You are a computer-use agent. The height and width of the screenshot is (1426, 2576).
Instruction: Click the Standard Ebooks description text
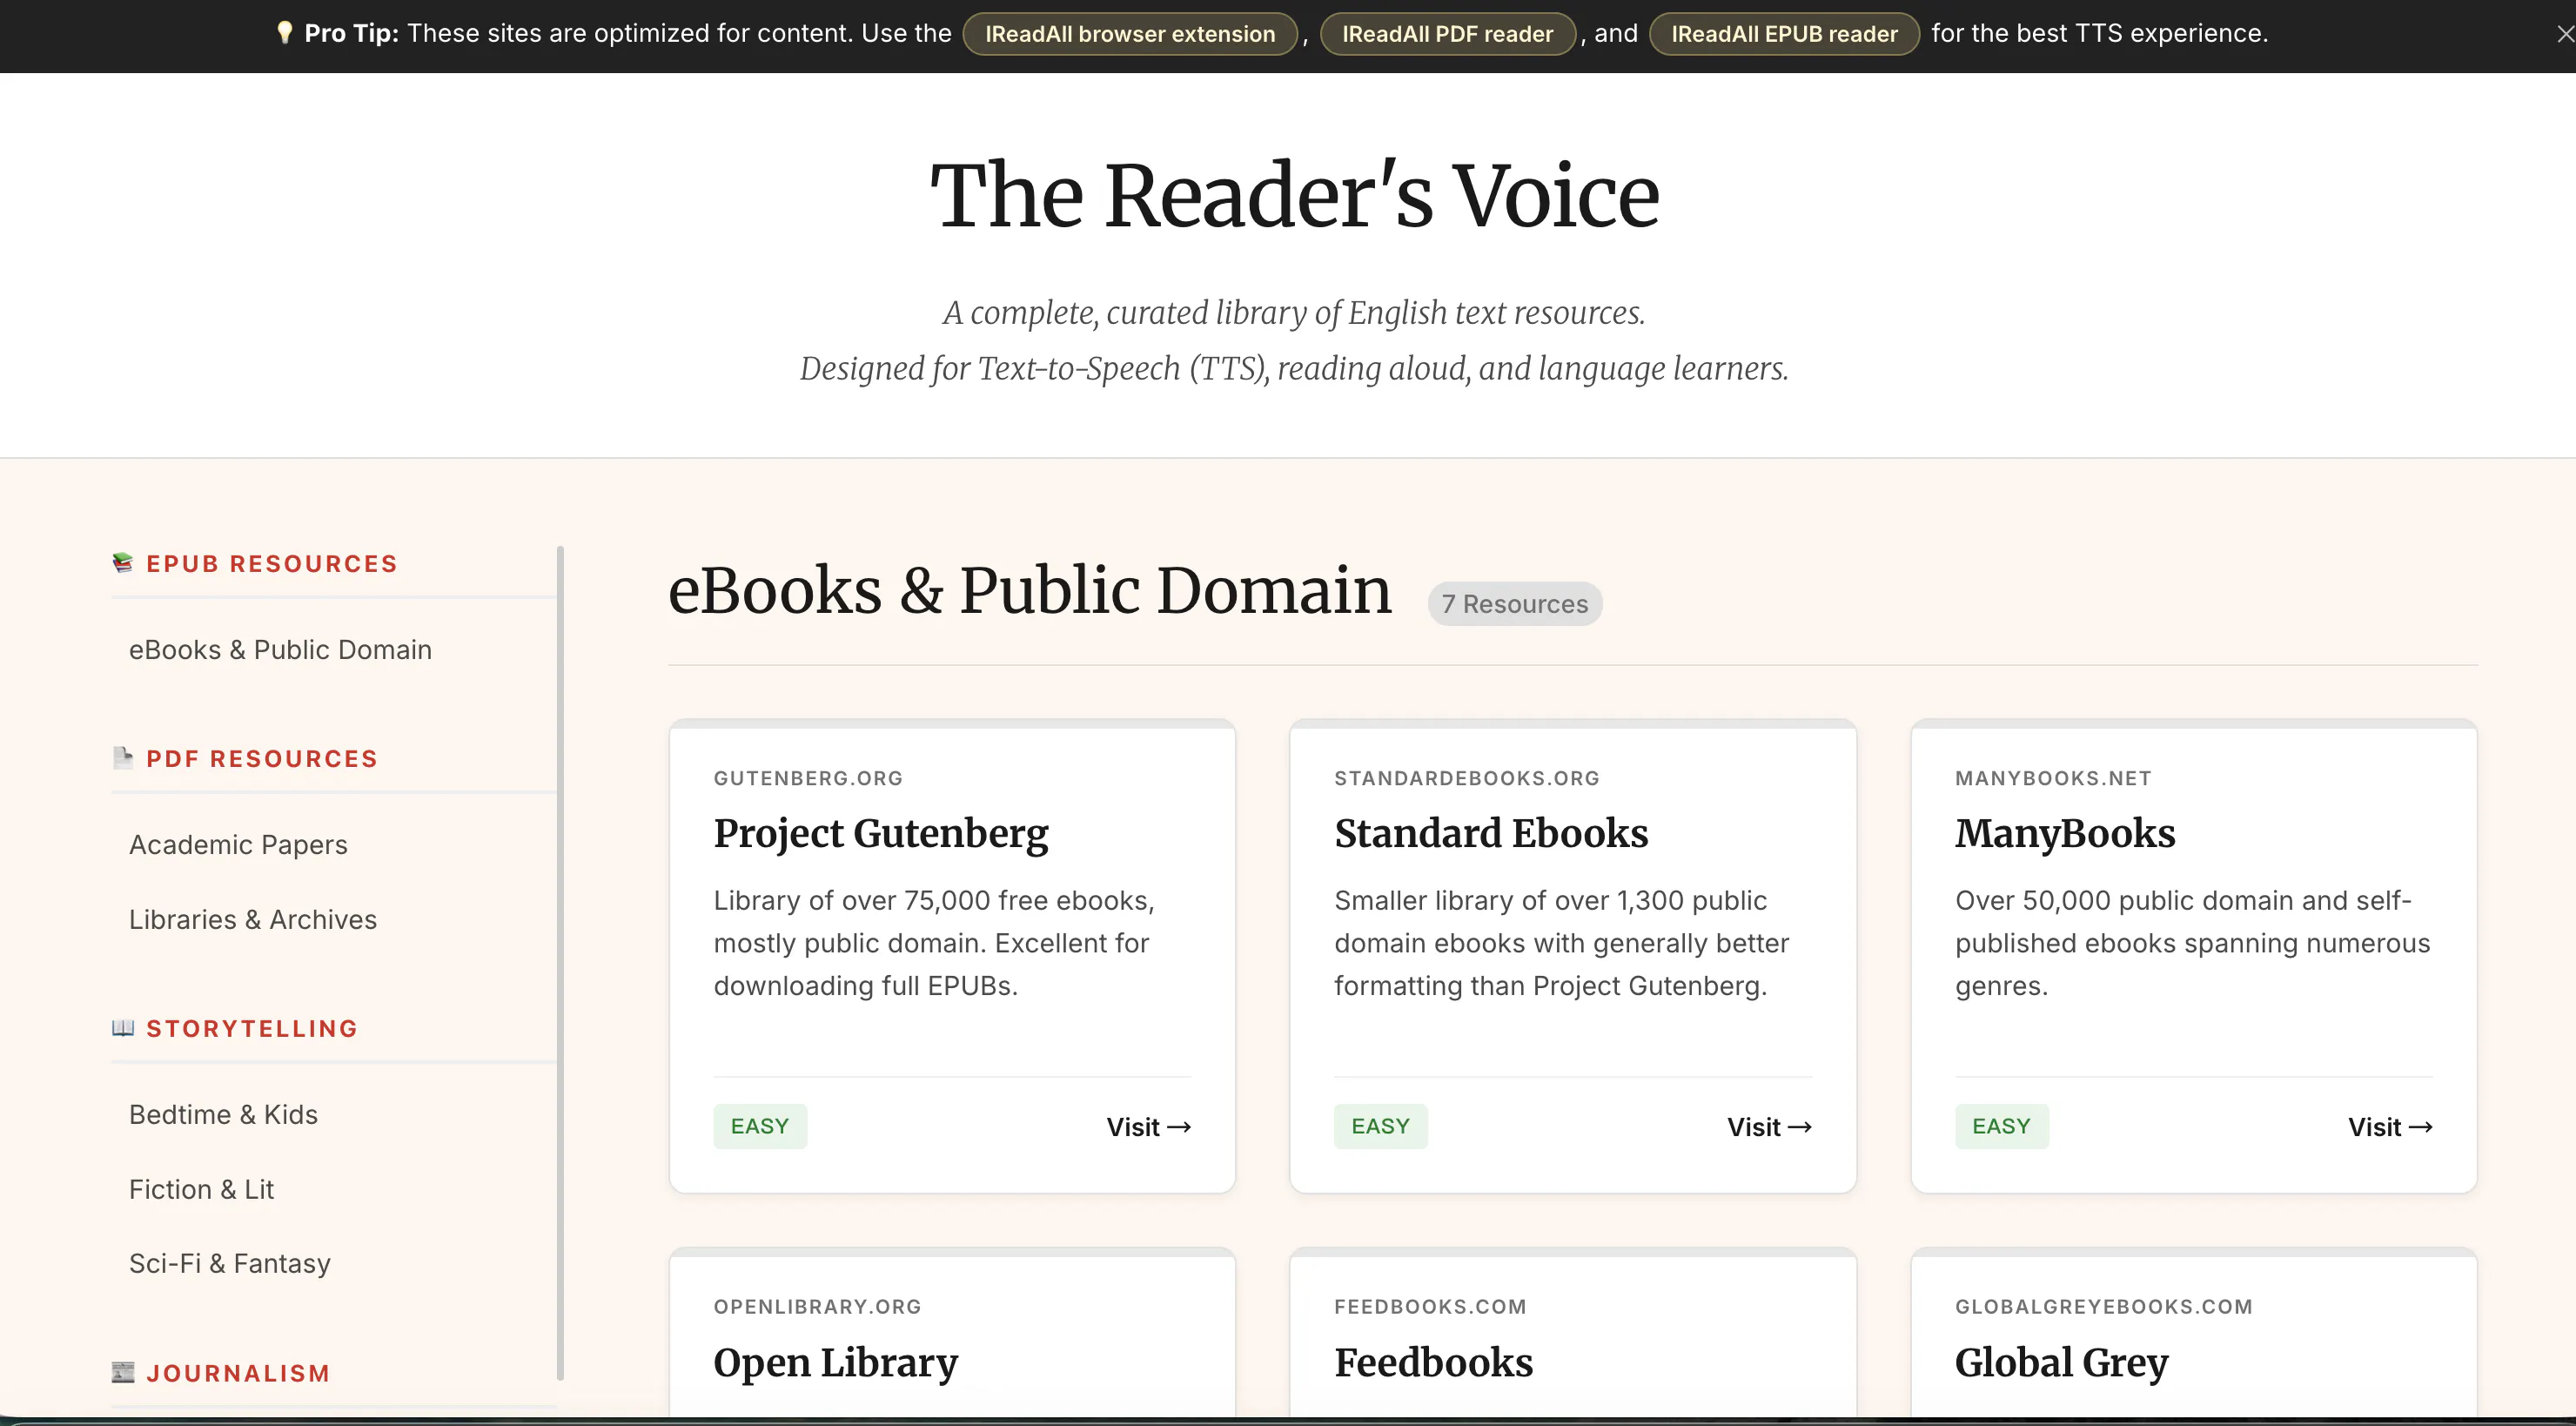tap(1561, 943)
